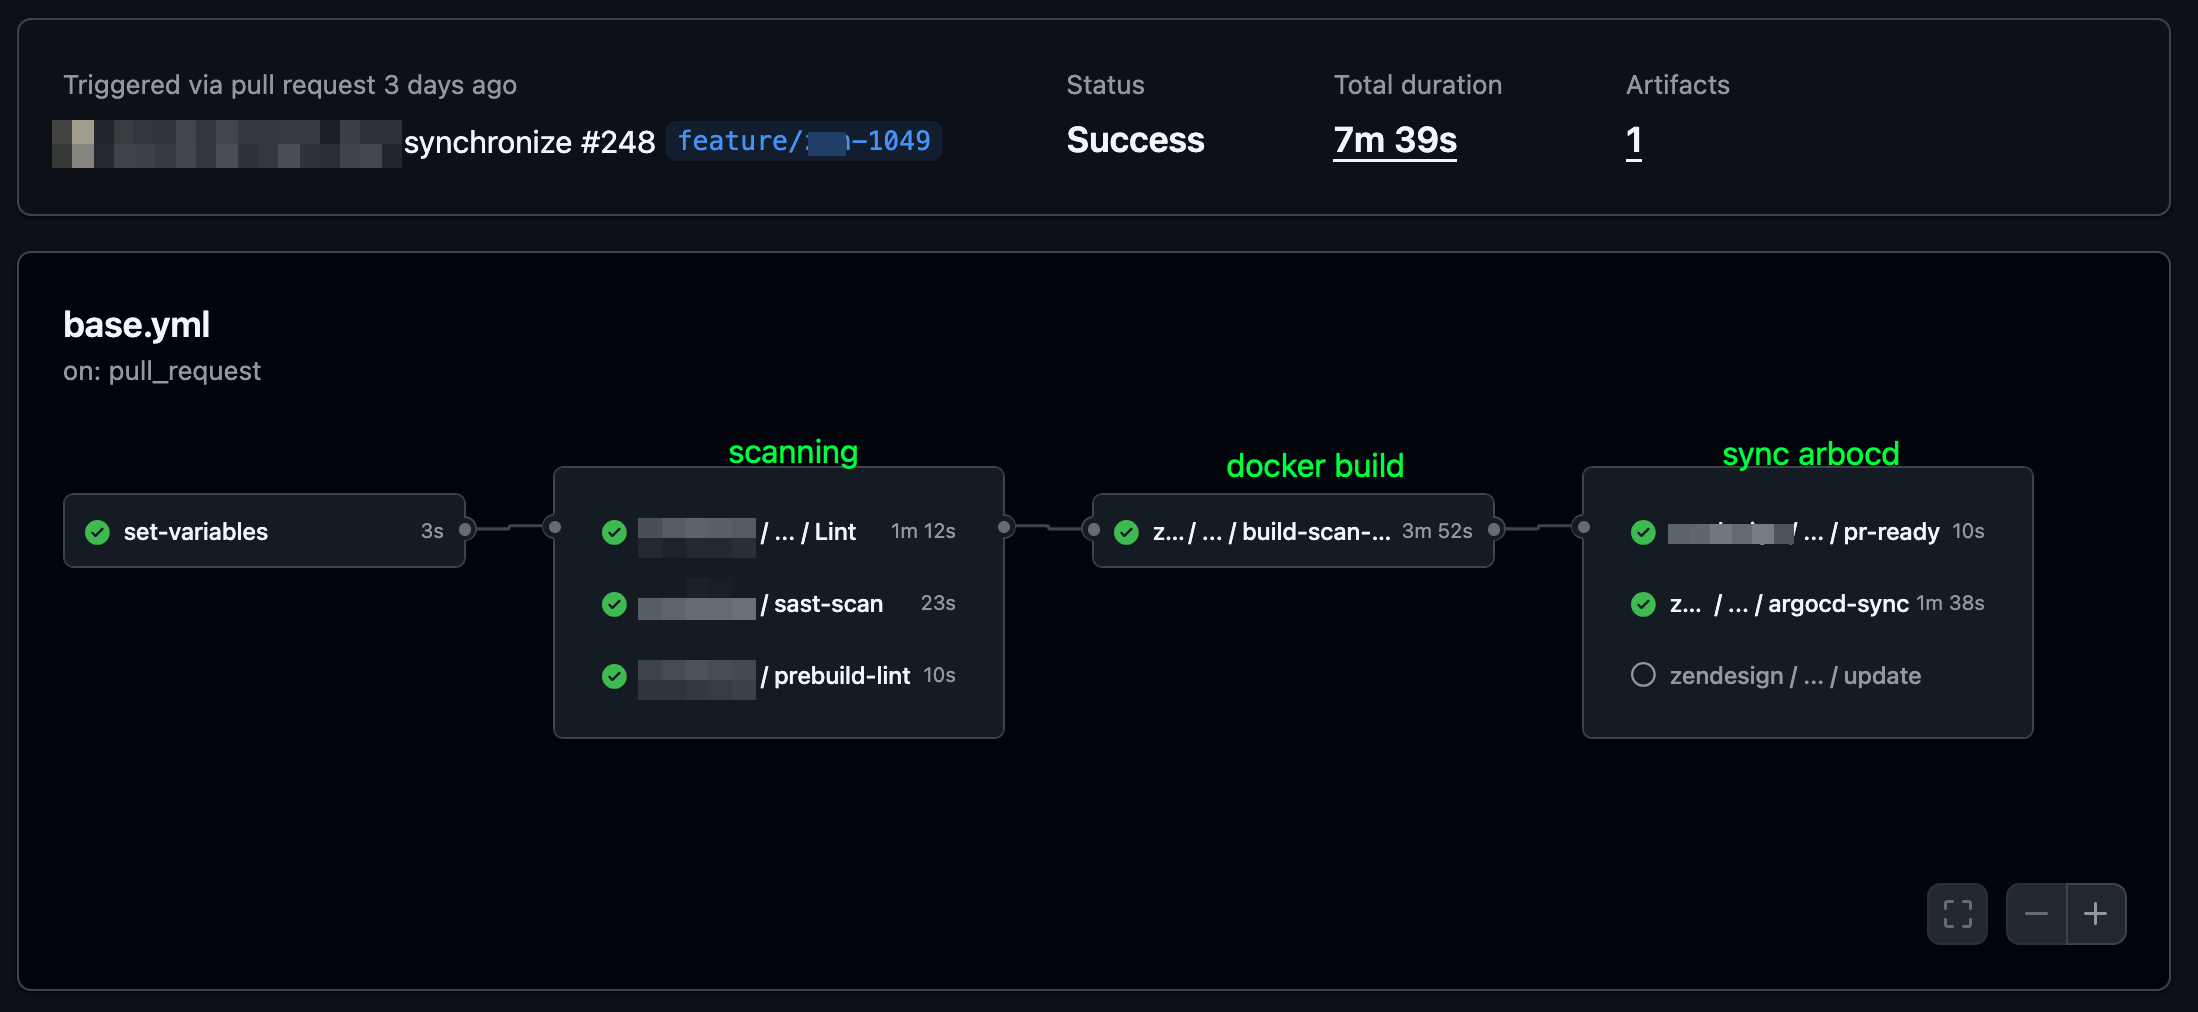The width and height of the screenshot is (2198, 1012).
Task: Select the build-scan node under docker build
Action: click(x=1293, y=531)
